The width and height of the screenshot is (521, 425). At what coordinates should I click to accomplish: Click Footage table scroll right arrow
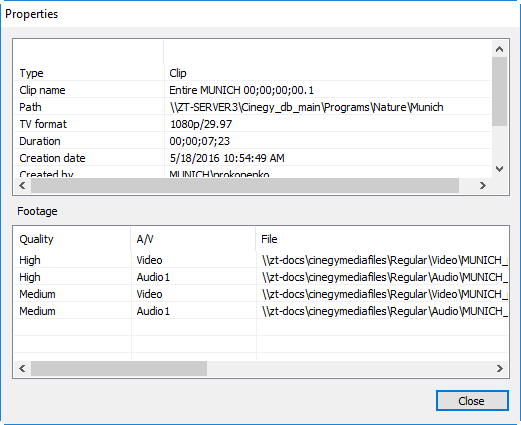tap(500, 368)
